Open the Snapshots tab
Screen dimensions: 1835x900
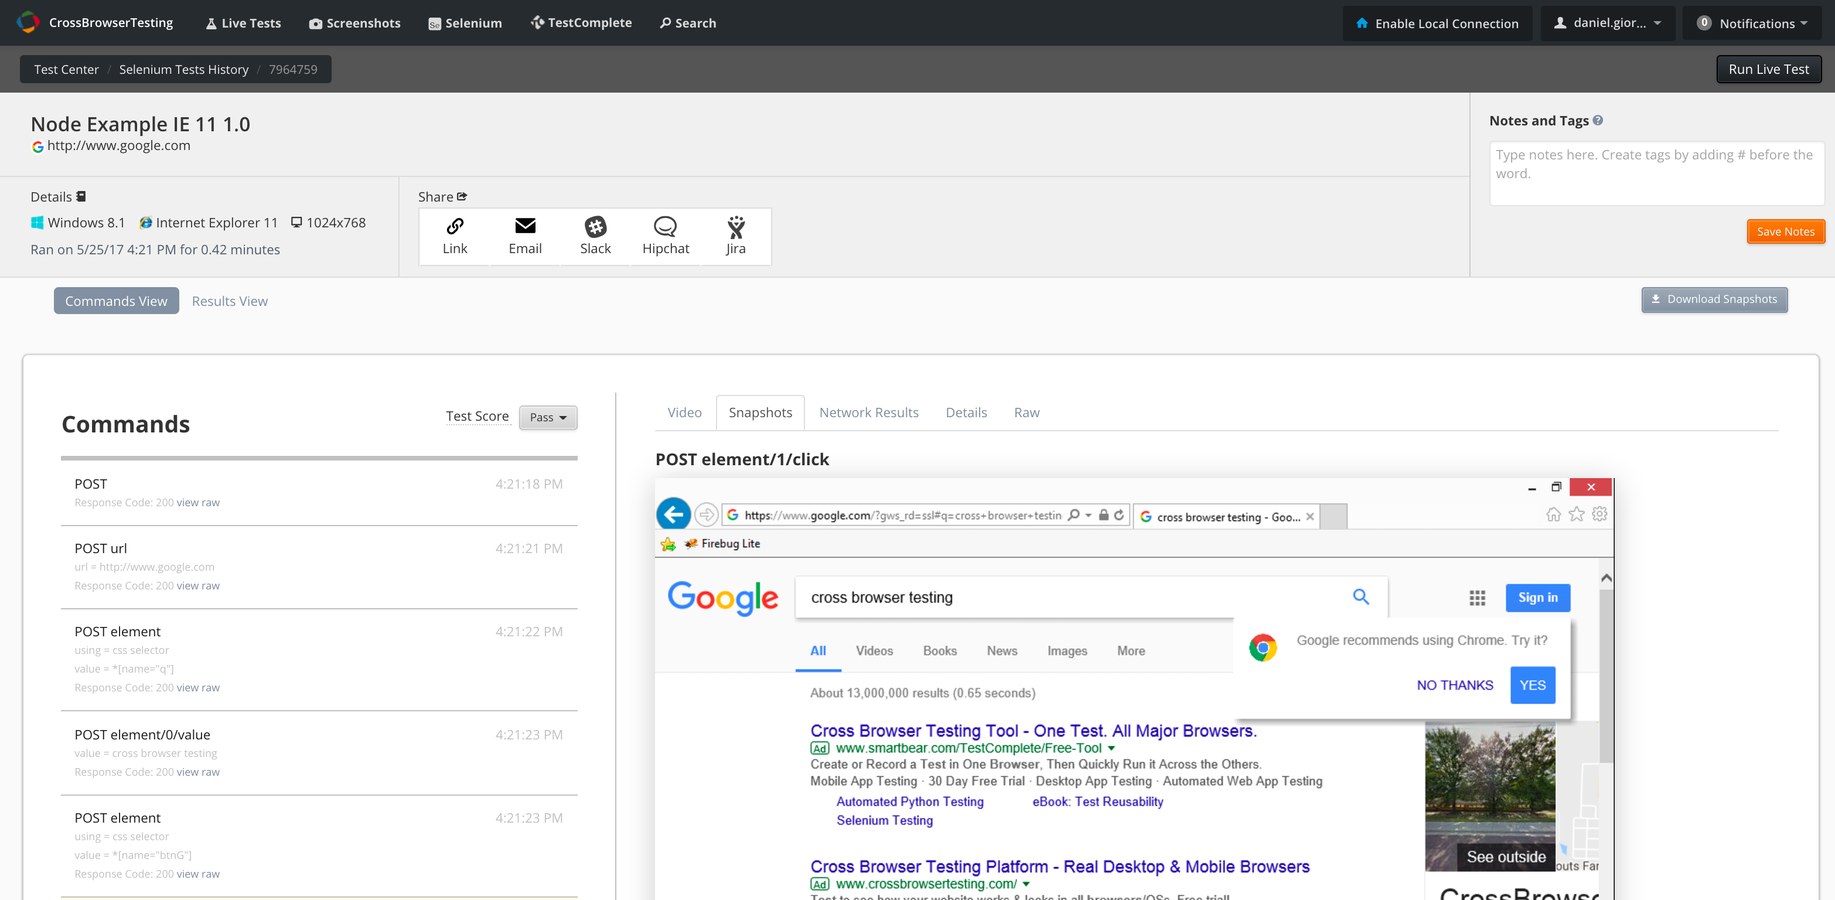[x=760, y=412]
